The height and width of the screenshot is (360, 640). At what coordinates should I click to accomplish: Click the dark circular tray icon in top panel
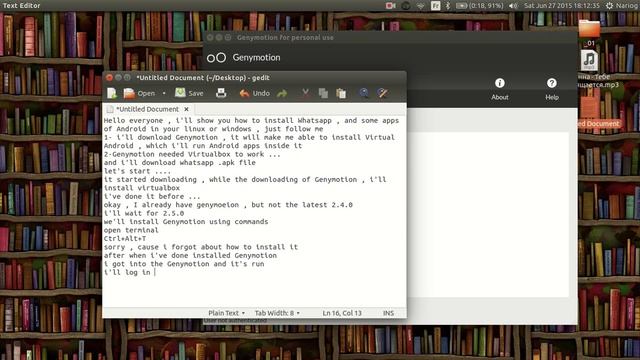click(x=405, y=6)
